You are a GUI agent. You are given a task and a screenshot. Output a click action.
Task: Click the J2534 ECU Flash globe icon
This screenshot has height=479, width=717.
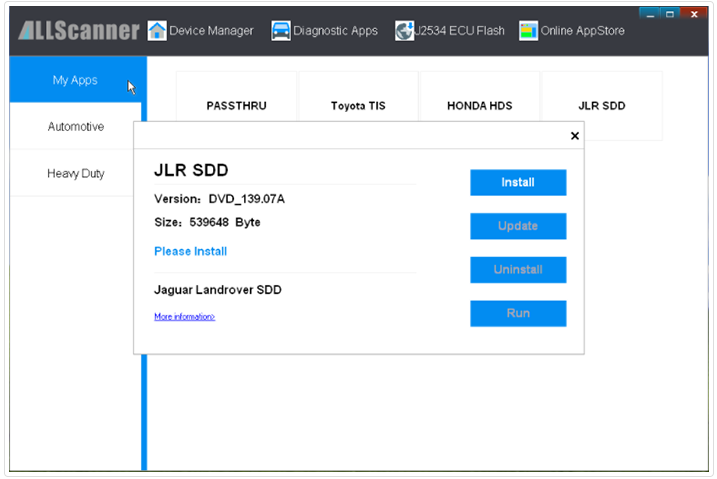point(404,31)
